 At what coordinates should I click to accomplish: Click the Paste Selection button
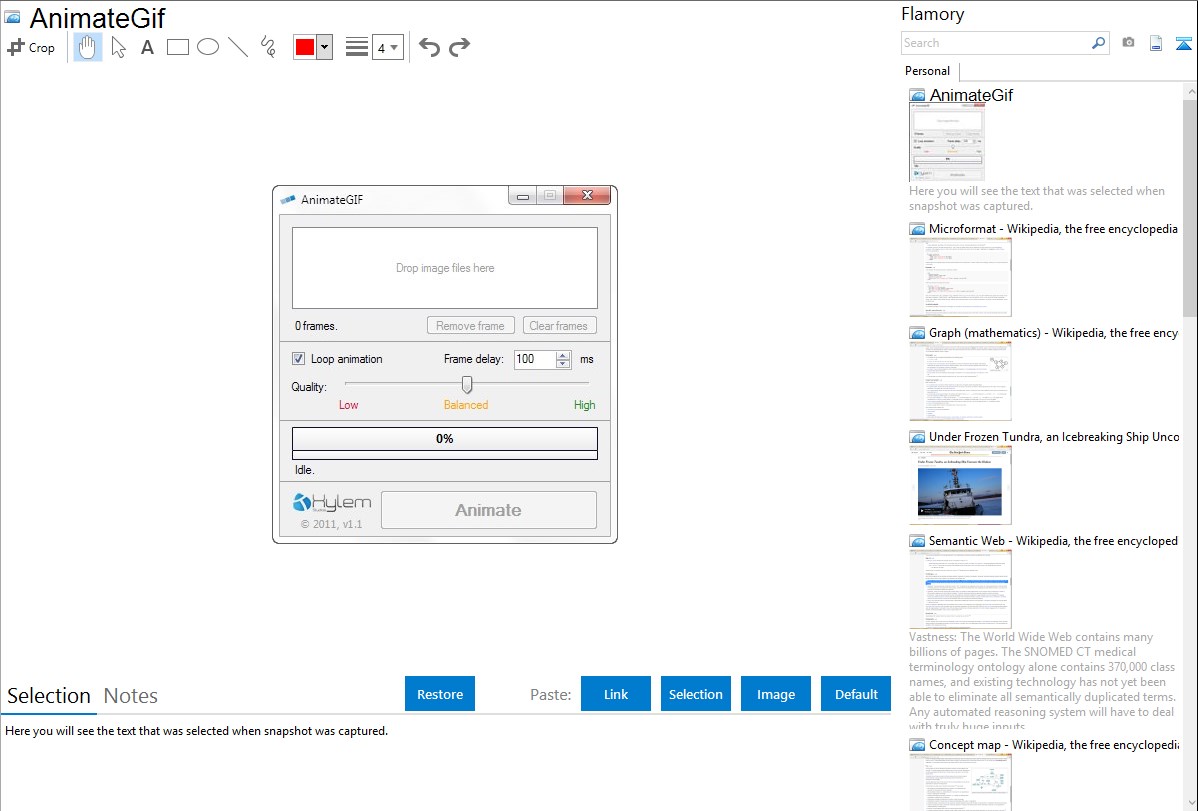[x=696, y=694]
